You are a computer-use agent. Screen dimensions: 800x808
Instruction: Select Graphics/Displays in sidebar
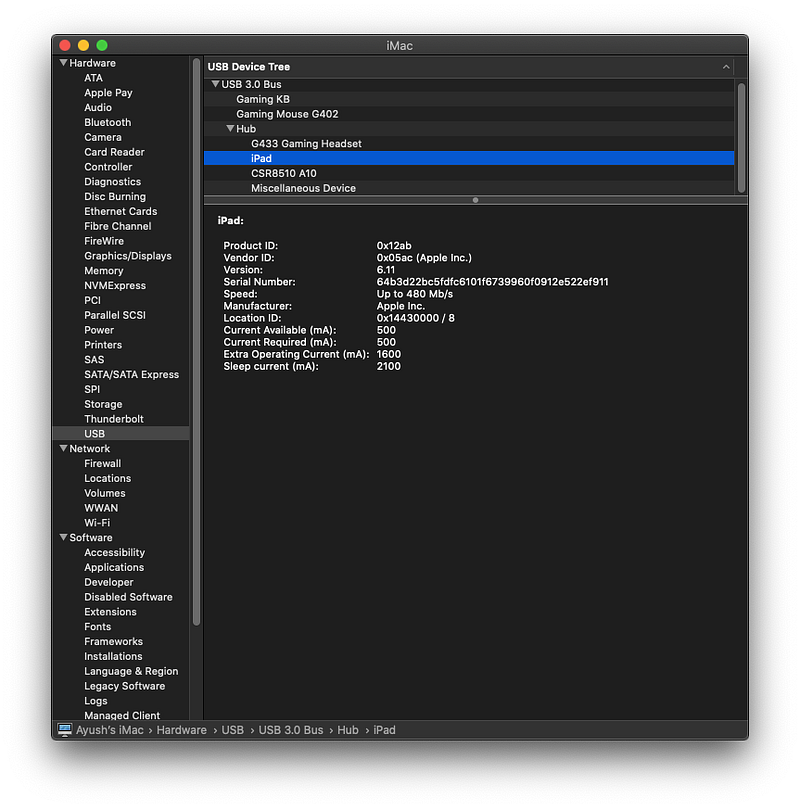click(x=128, y=256)
